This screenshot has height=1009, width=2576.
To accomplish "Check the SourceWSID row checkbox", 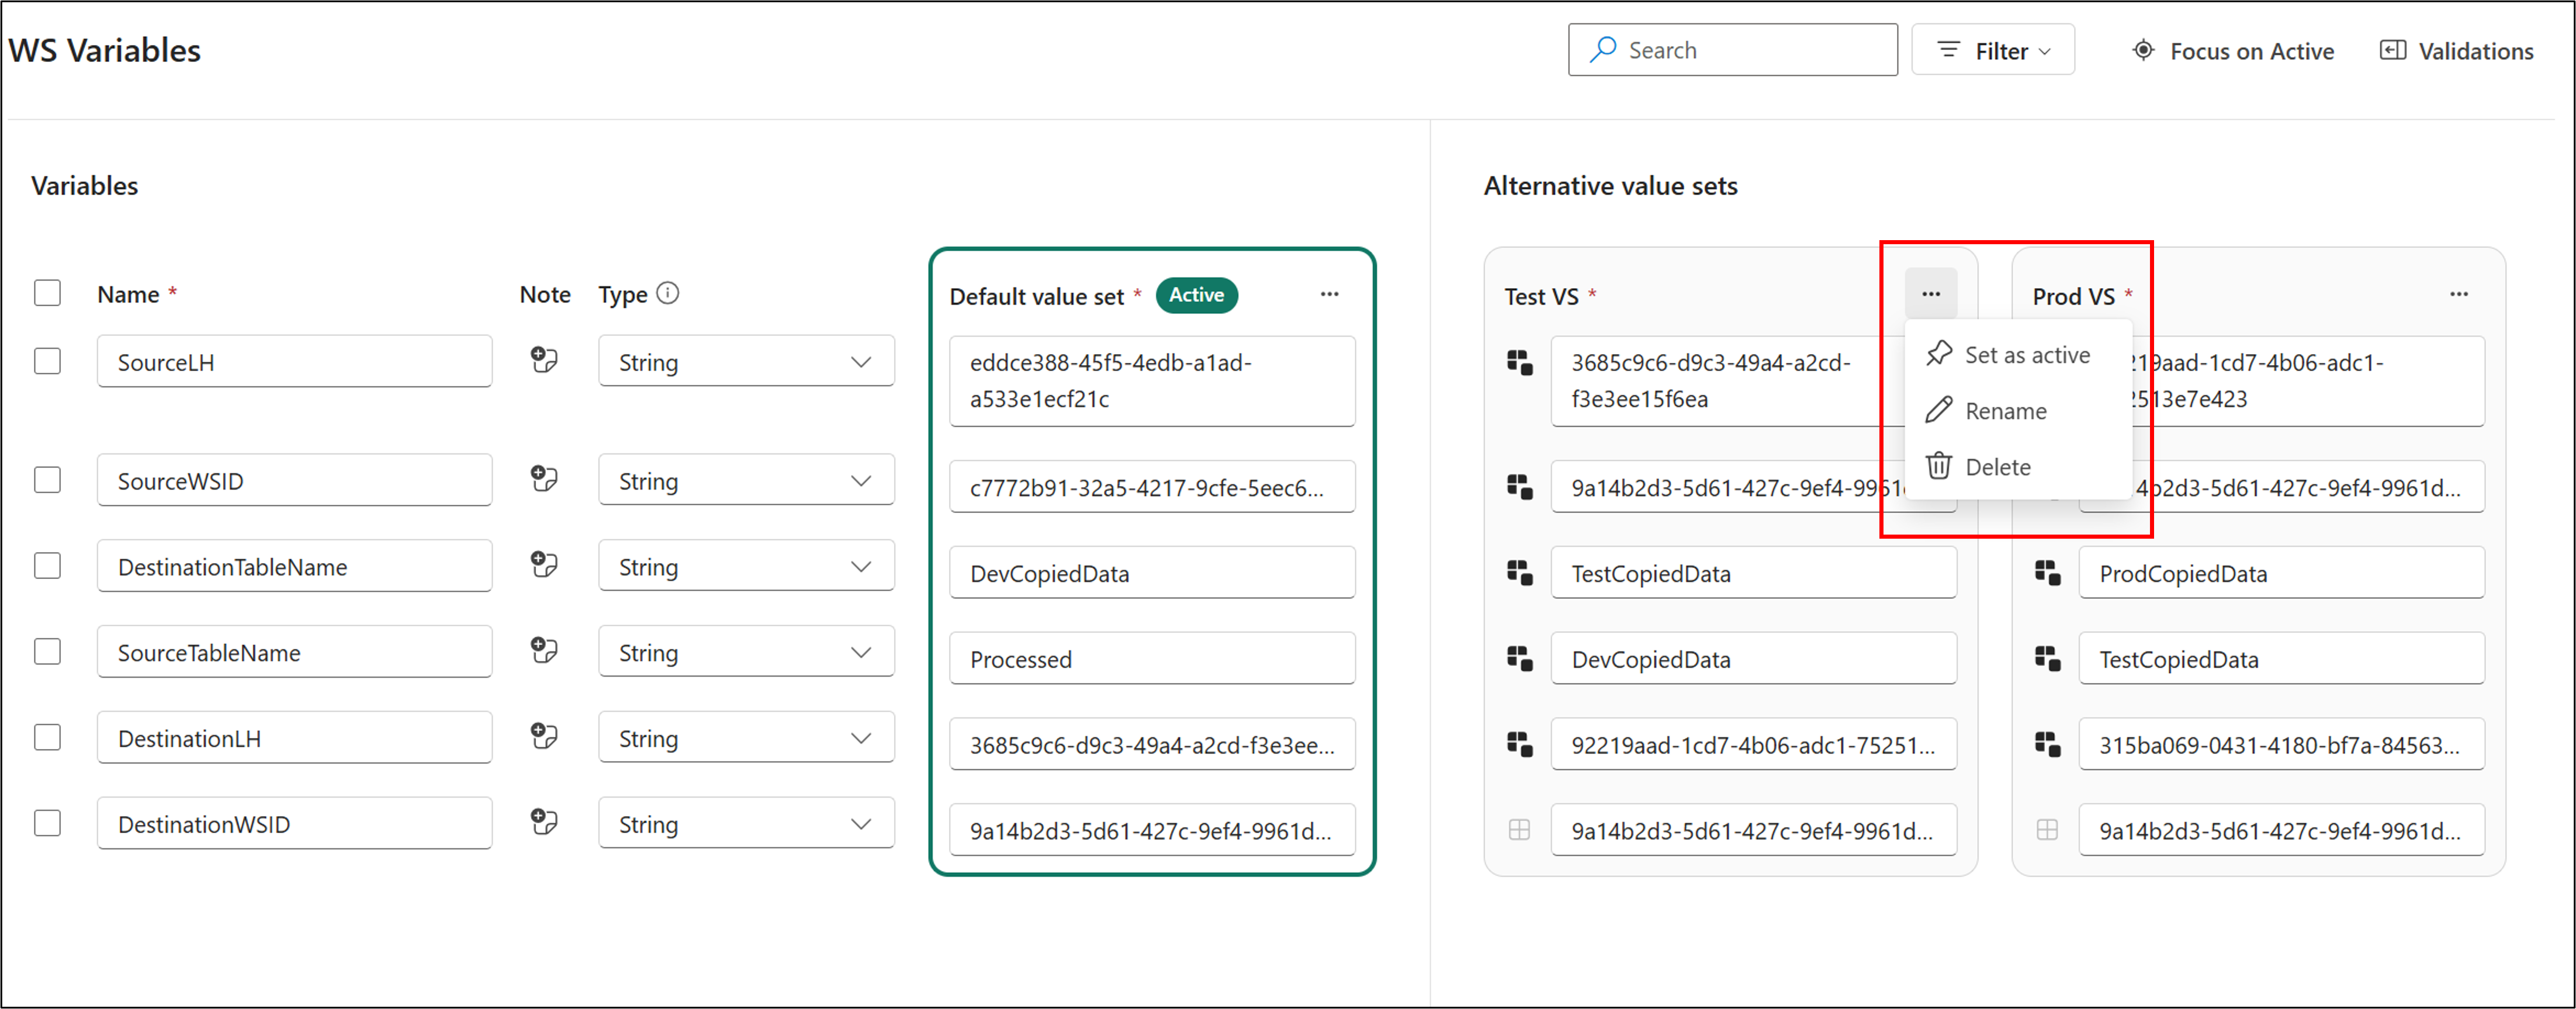I will (x=47, y=480).
